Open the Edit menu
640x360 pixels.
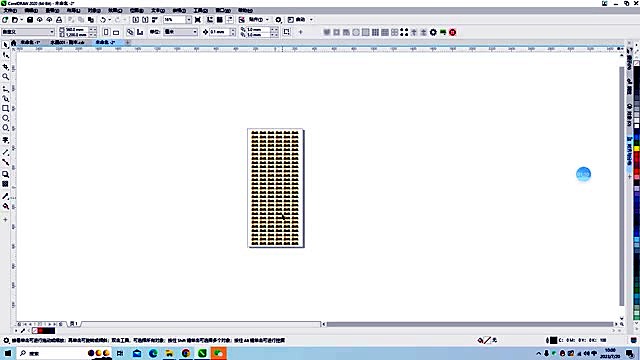tap(31, 10)
